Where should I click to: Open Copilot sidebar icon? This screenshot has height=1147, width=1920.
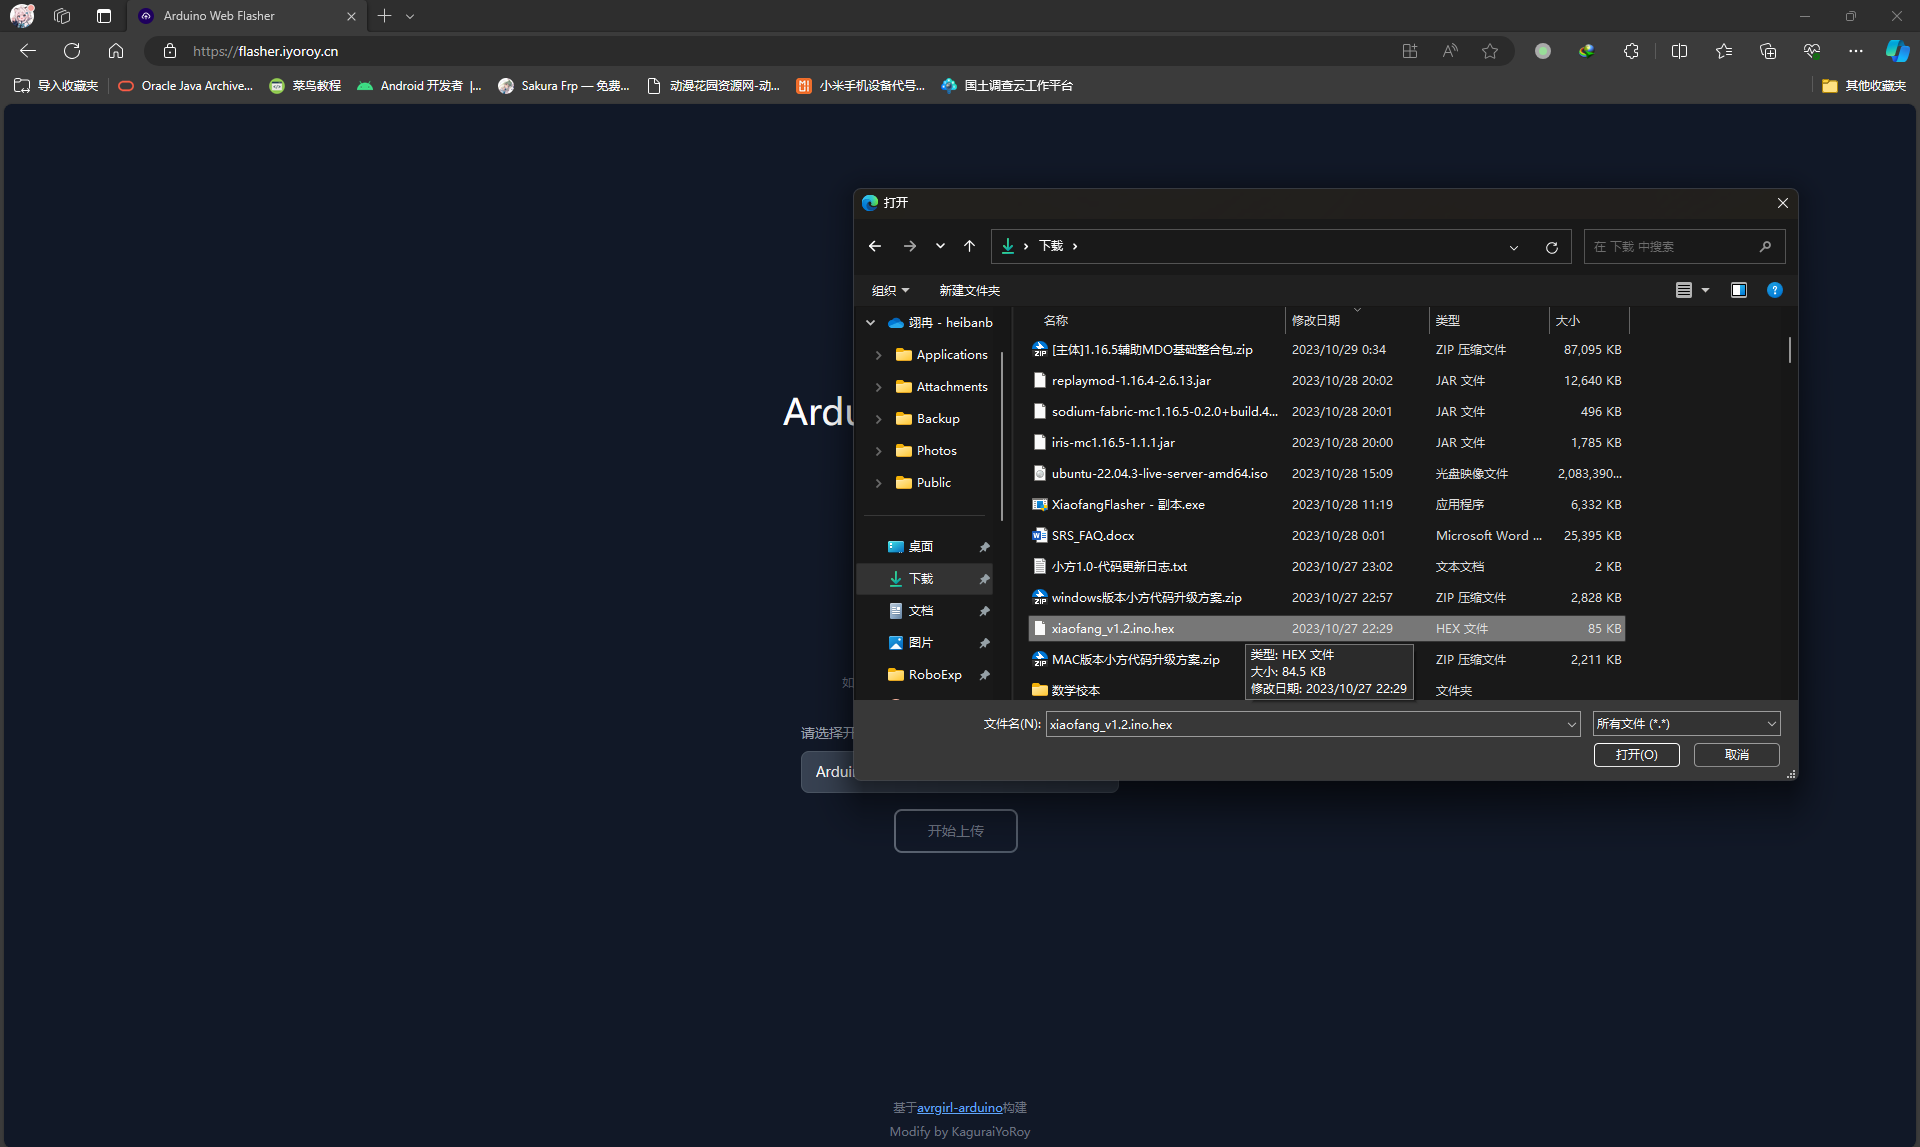tap(1897, 51)
